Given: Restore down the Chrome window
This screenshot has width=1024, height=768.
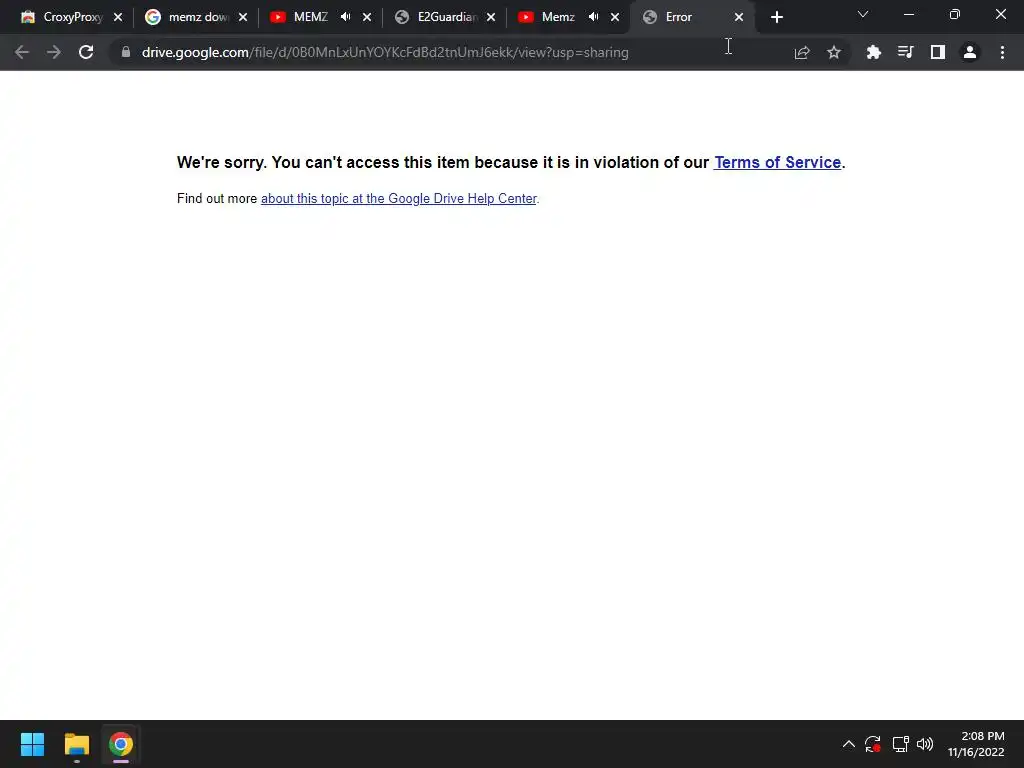Looking at the screenshot, I should tap(955, 14).
